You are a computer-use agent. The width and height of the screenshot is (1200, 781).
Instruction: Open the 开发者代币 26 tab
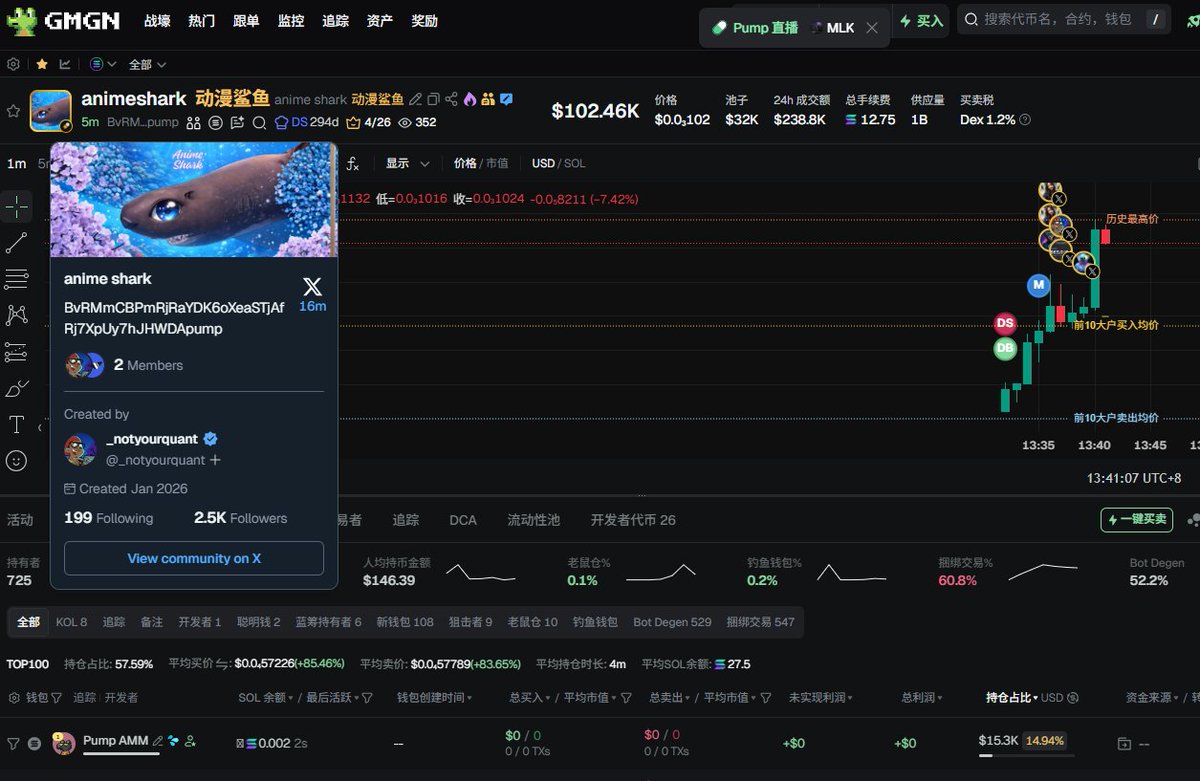(x=633, y=520)
